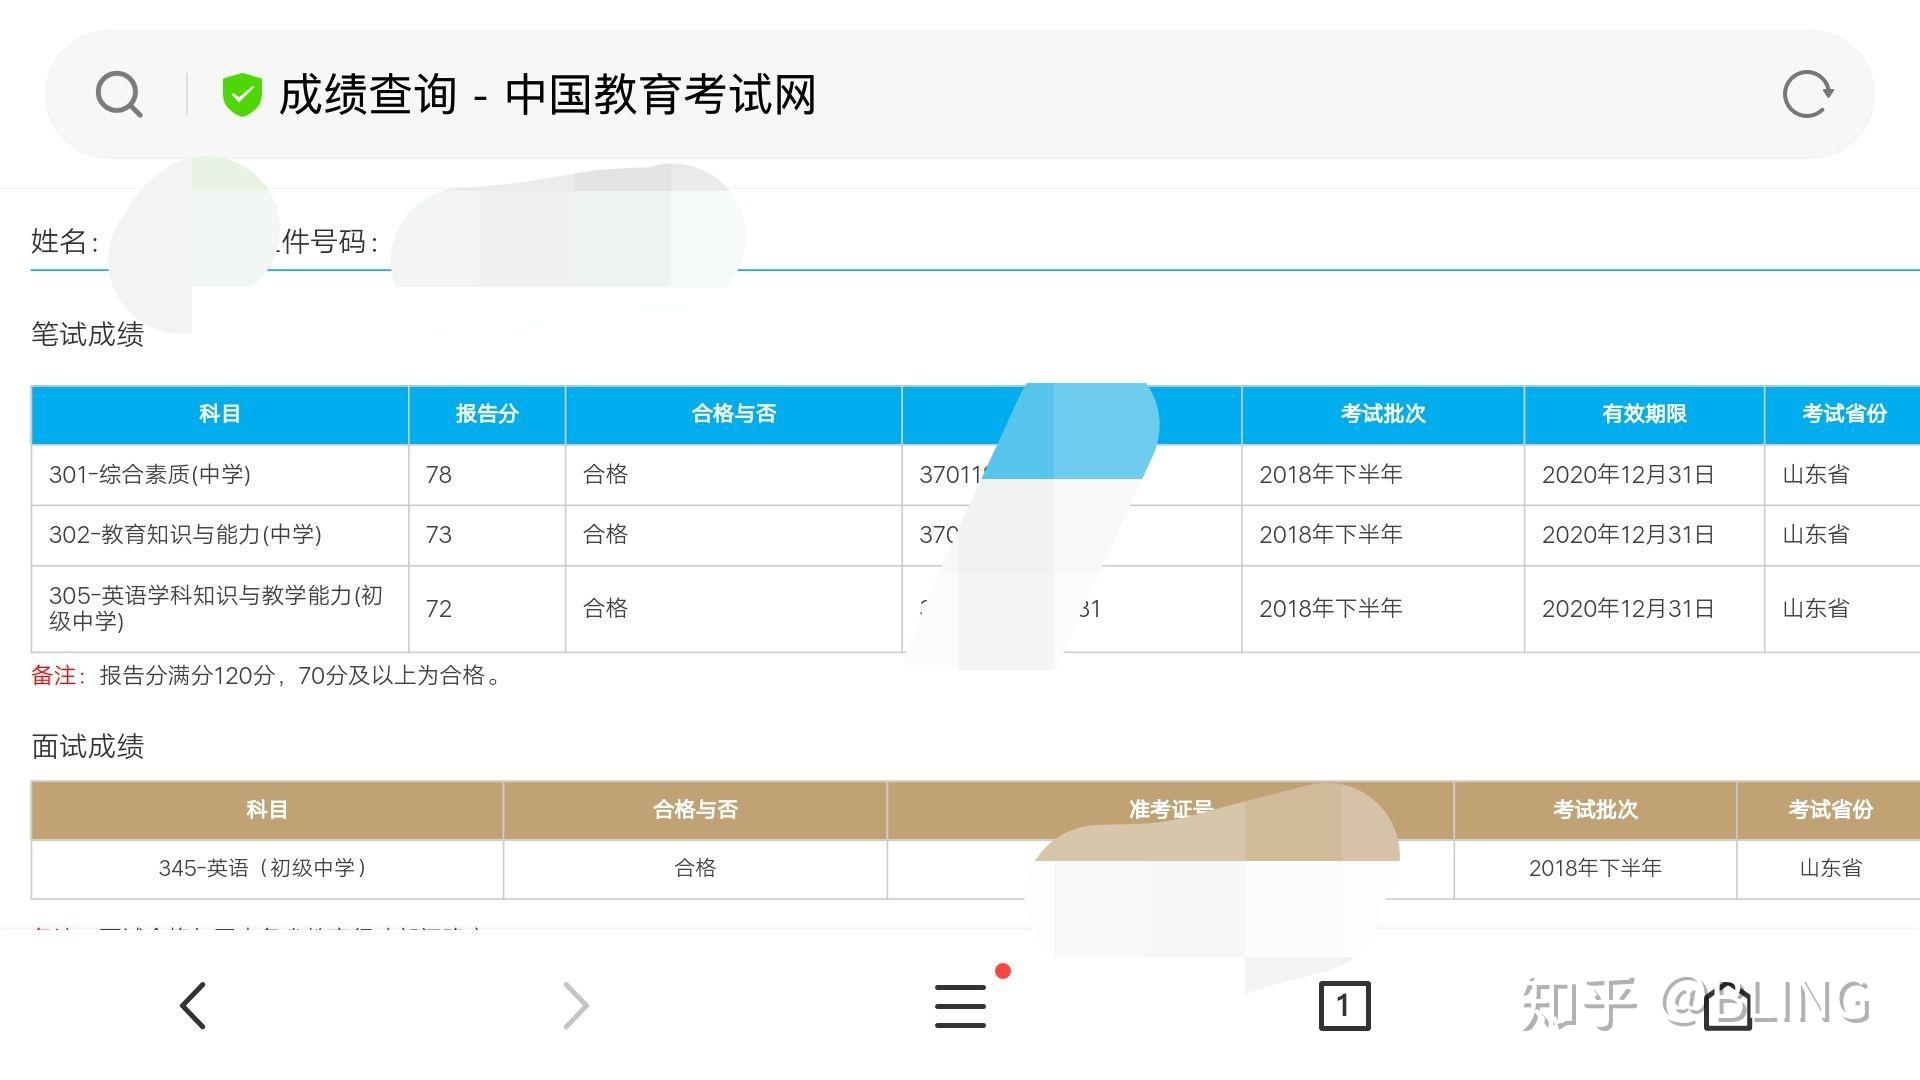Viewport: 1920px width, 1080px height.
Task: Open the browser hamburger menu
Action: [x=960, y=1006]
